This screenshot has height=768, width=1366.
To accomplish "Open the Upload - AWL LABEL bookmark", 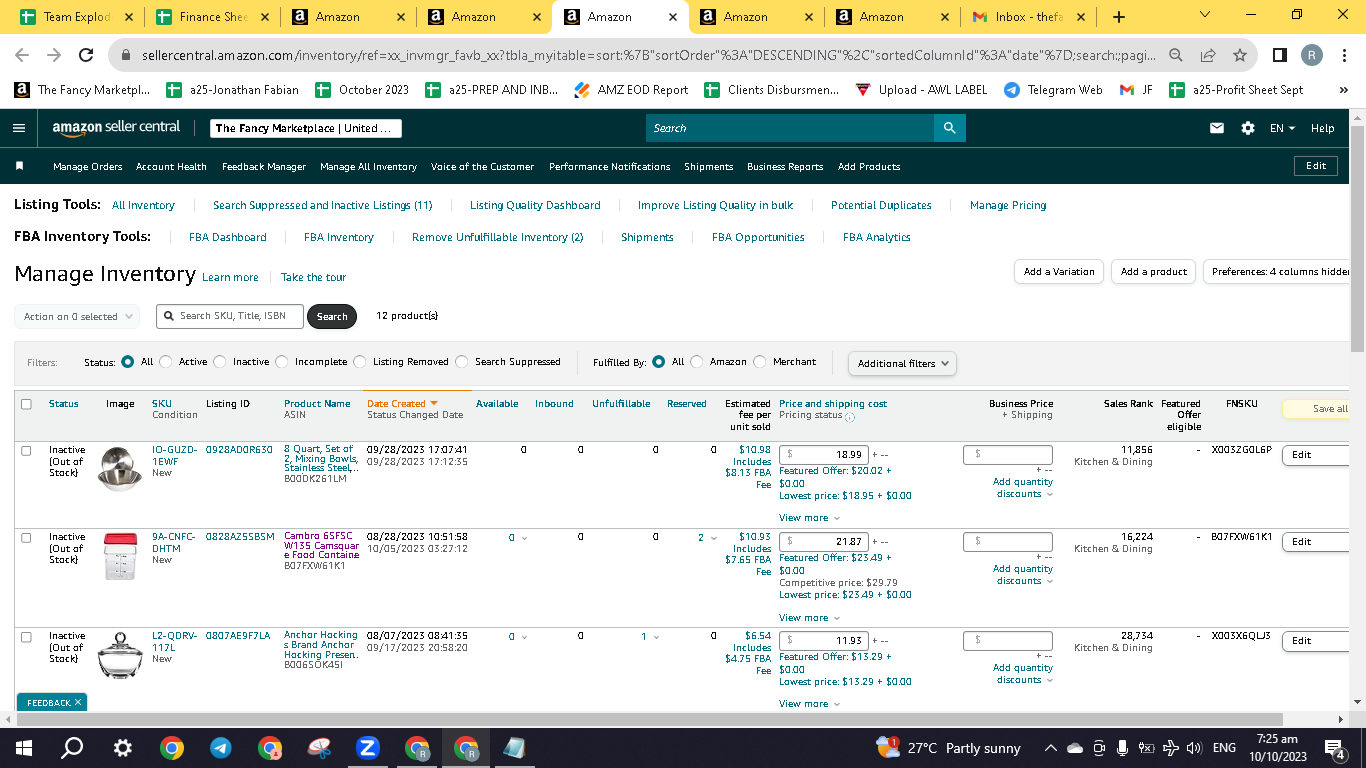I will coord(922,90).
